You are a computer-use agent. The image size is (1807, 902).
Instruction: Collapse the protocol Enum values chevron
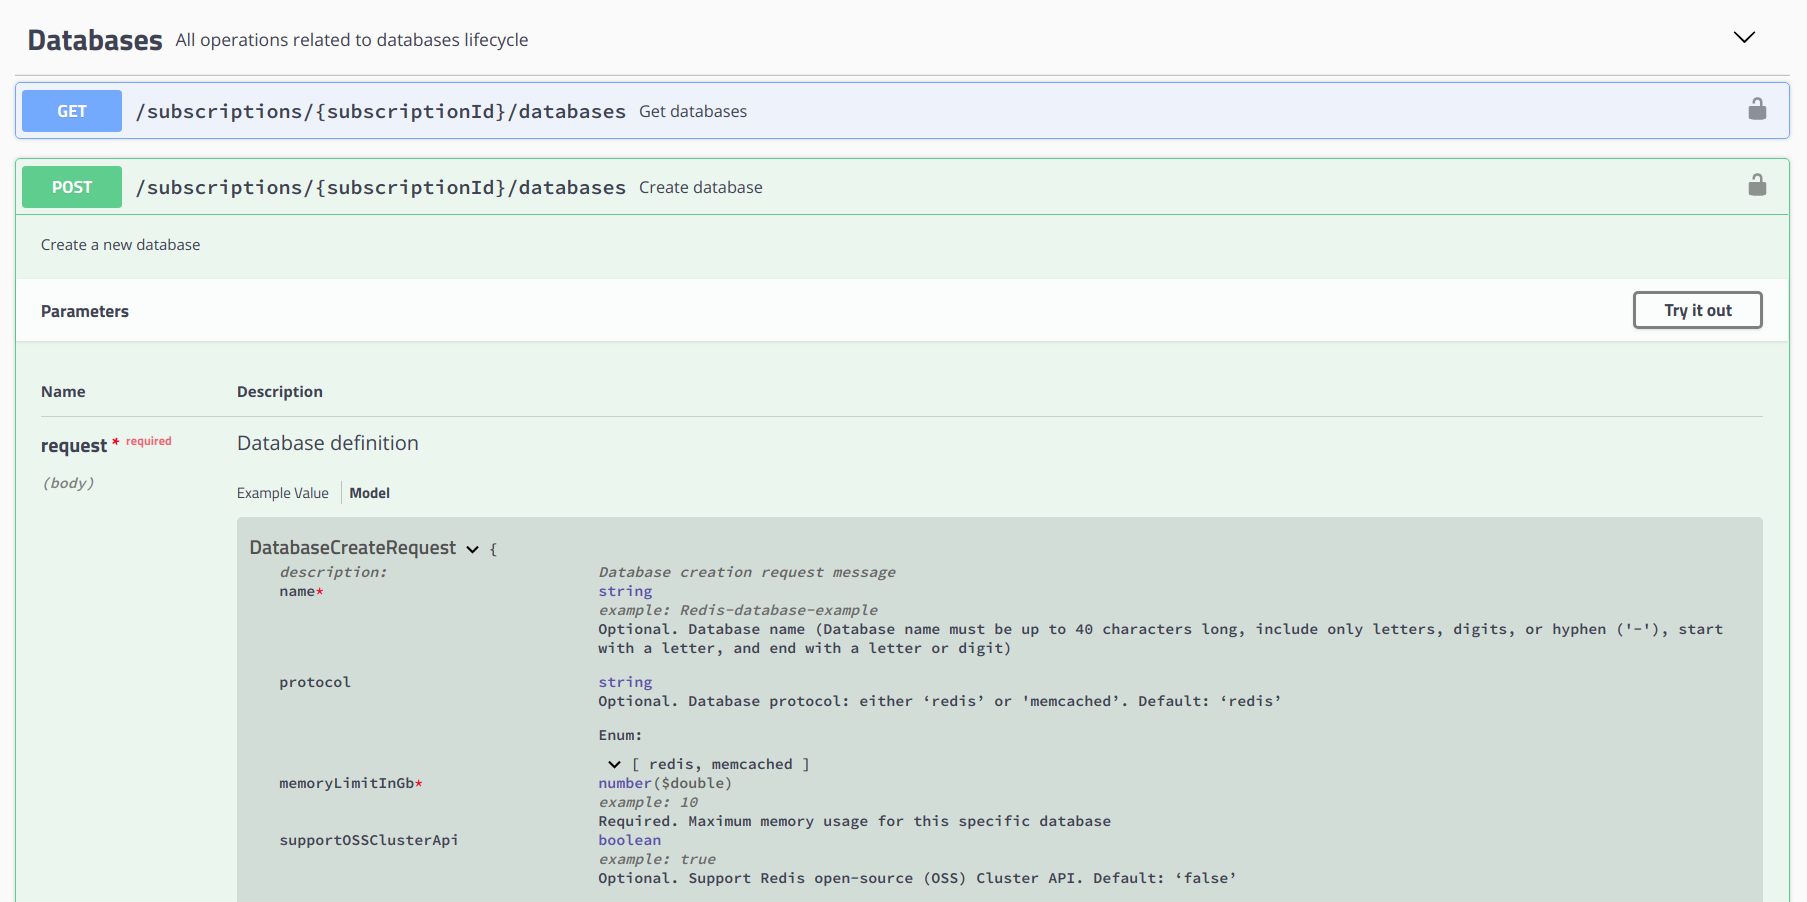click(613, 763)
